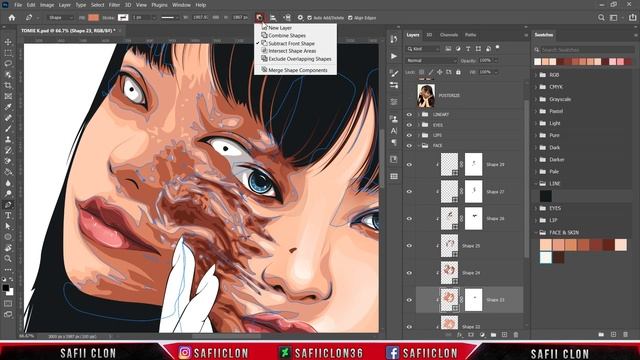Select the Path Selection tool

pyautogui.click(x=8, y=226)
